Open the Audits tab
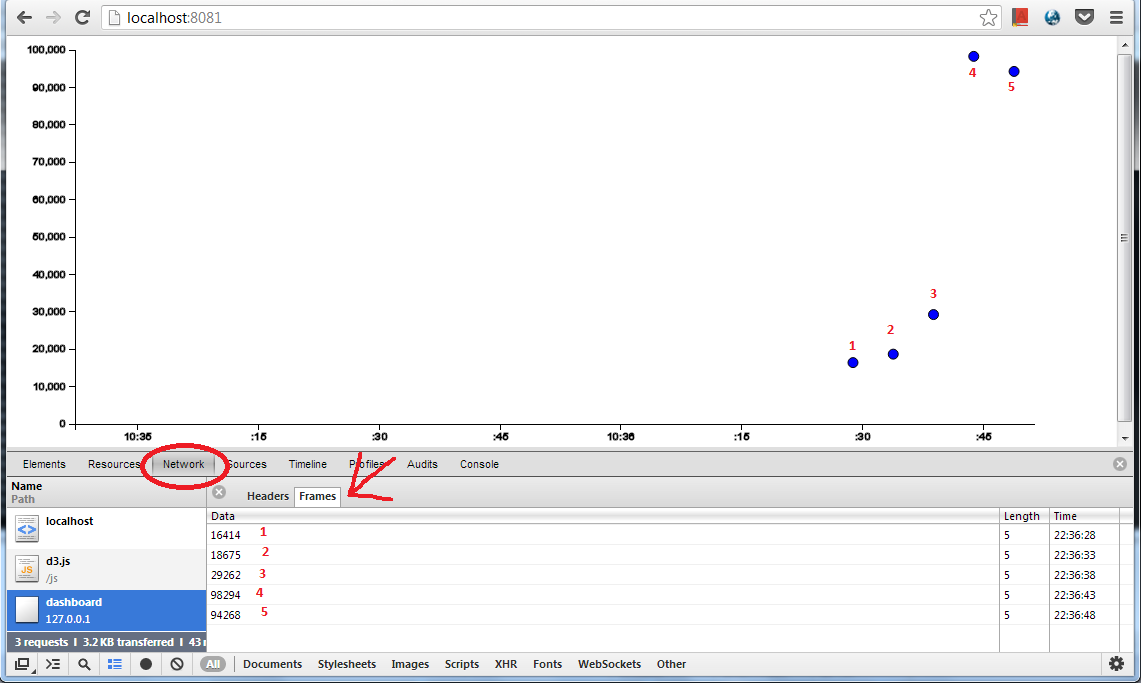The height and width of the screenshot is (683, 1141). [x=422, y=464]
